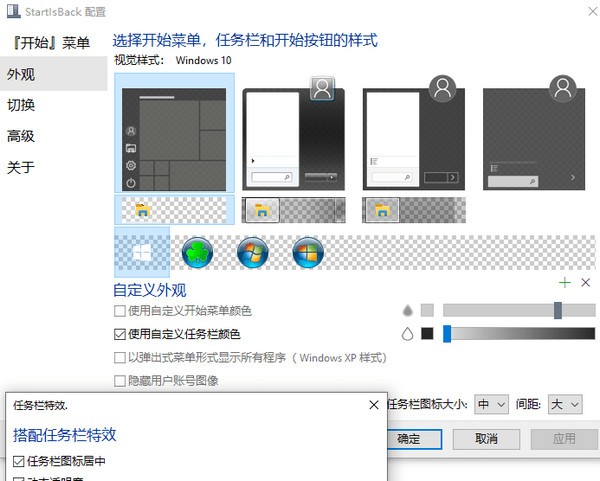Screen dimensions: 600x481
Task: Remove start button using the X next to plus
Action: coord(585,283)
